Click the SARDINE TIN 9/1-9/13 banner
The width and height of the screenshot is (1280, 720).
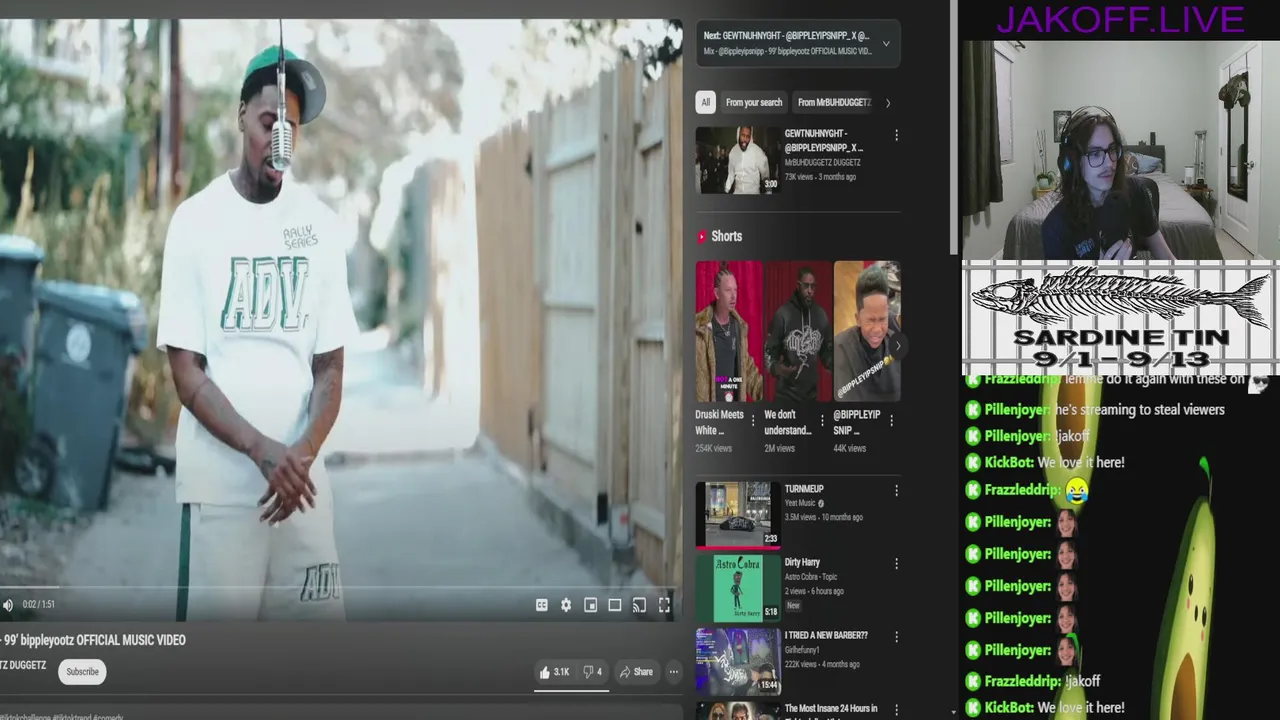click(x=1120, y=317)
